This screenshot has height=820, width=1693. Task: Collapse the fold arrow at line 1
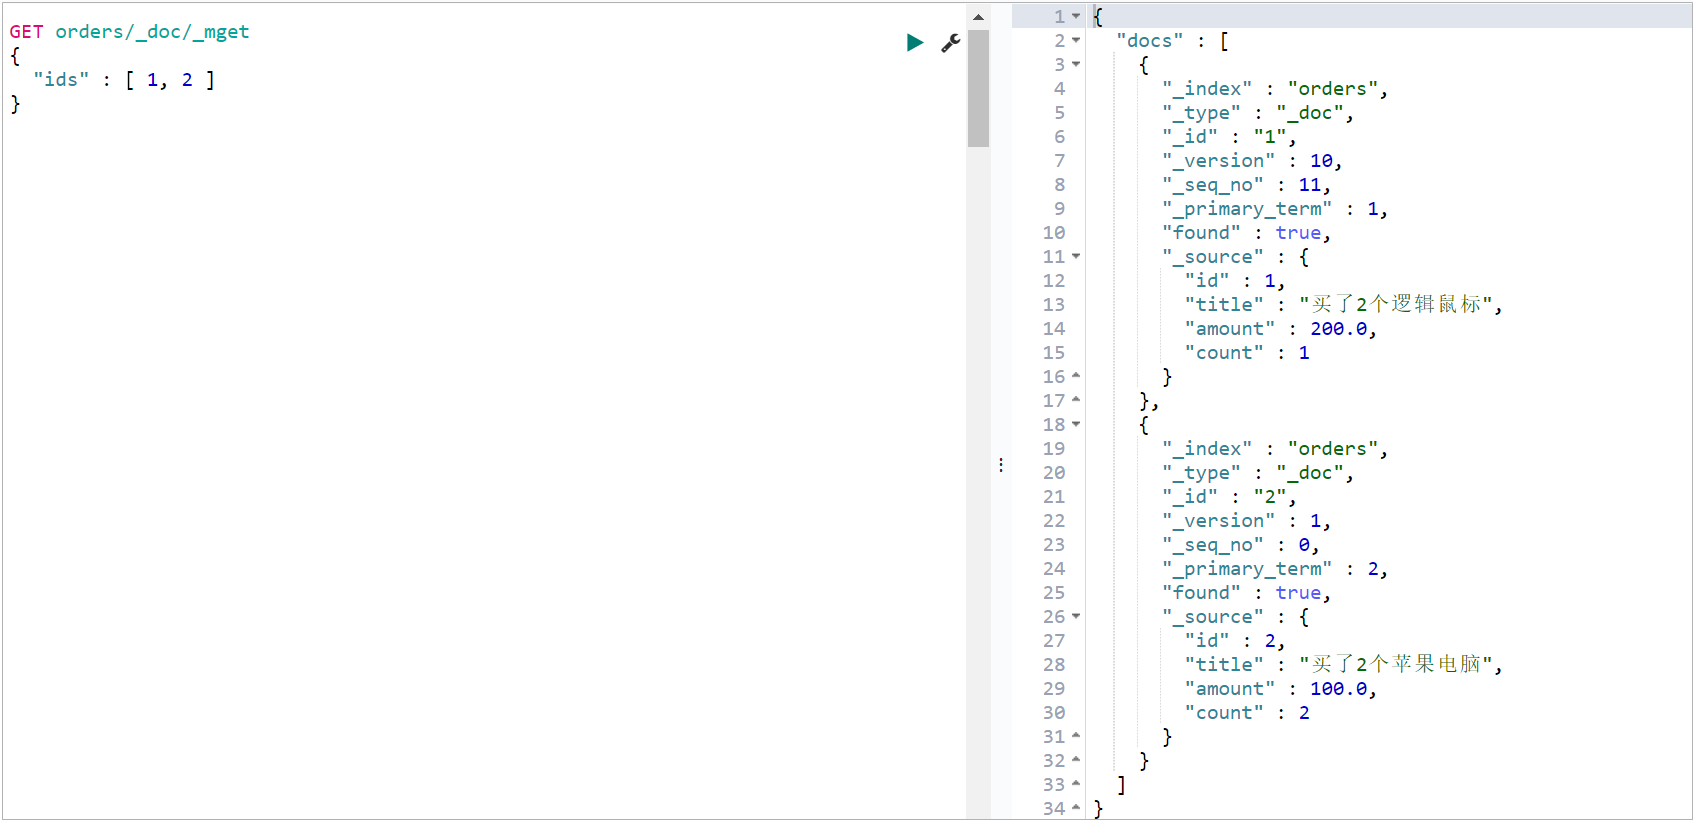coord(1076,16)
